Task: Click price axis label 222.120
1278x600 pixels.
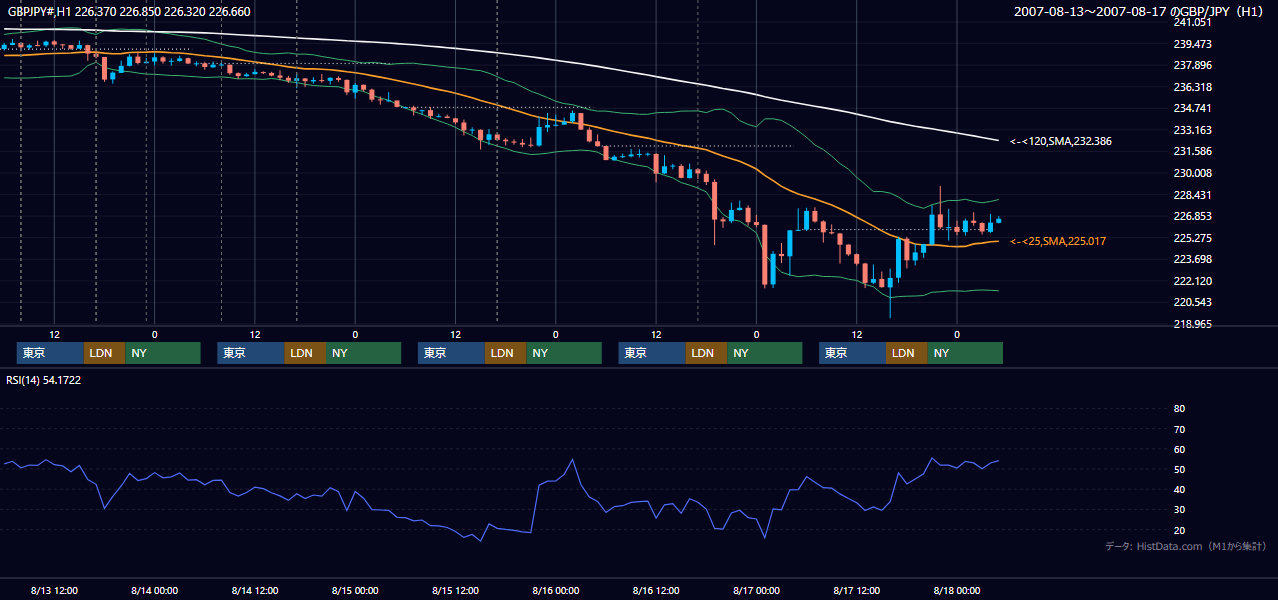Action: point(1192,281)
